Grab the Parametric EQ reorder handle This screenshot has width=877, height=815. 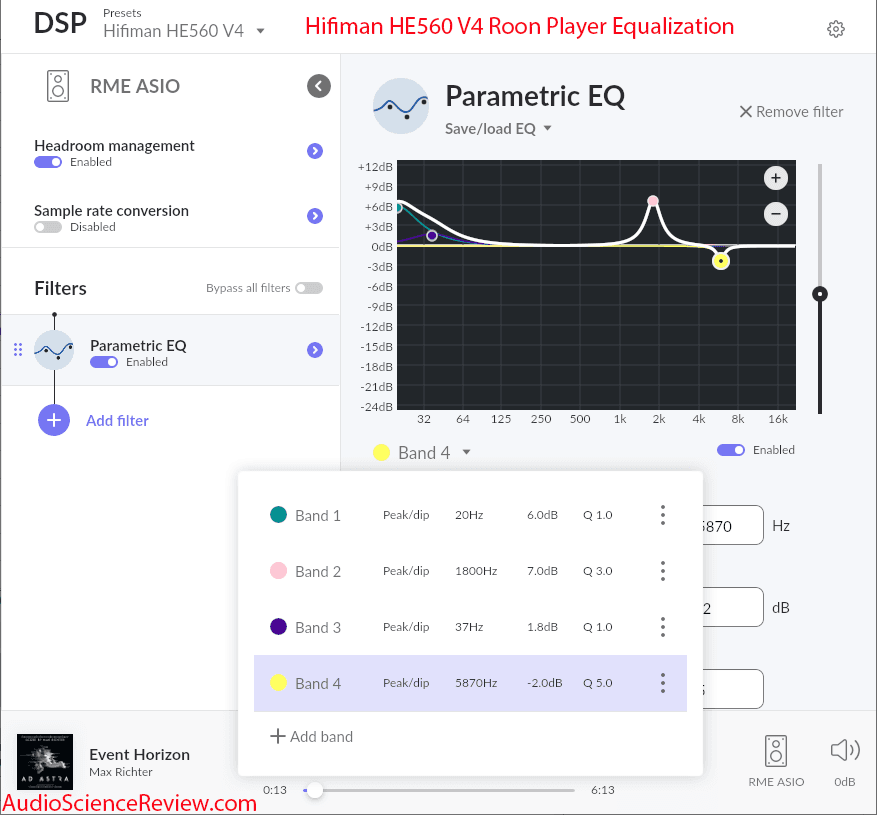coord(18,350)
